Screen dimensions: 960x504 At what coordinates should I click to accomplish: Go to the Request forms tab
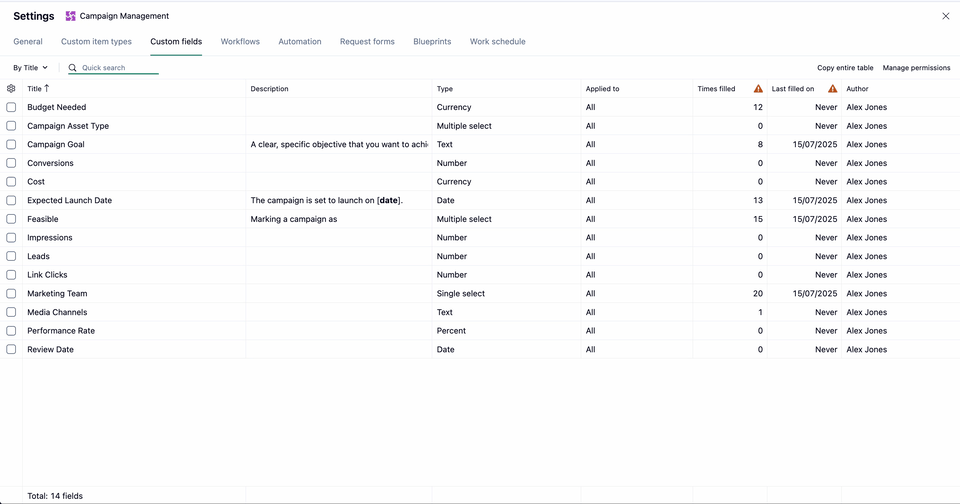pyautogui.click(x=367, y=42)
